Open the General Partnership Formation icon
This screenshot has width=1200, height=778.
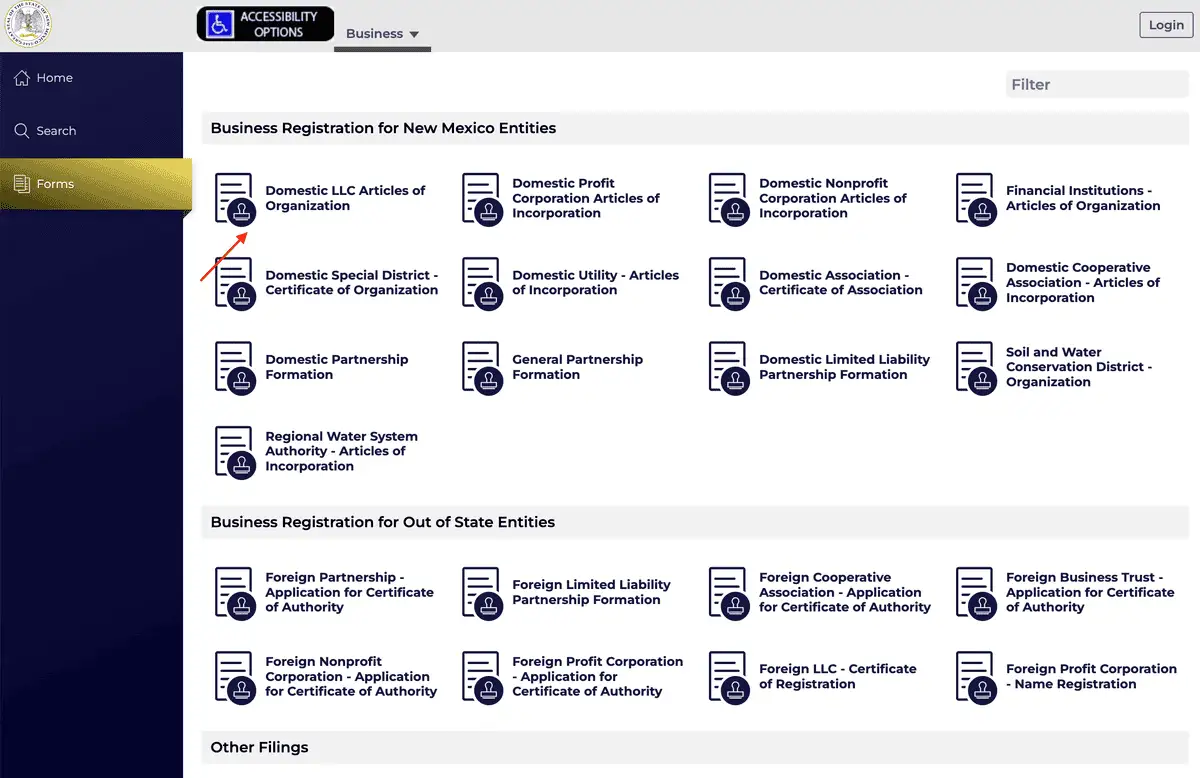(482, 368)
